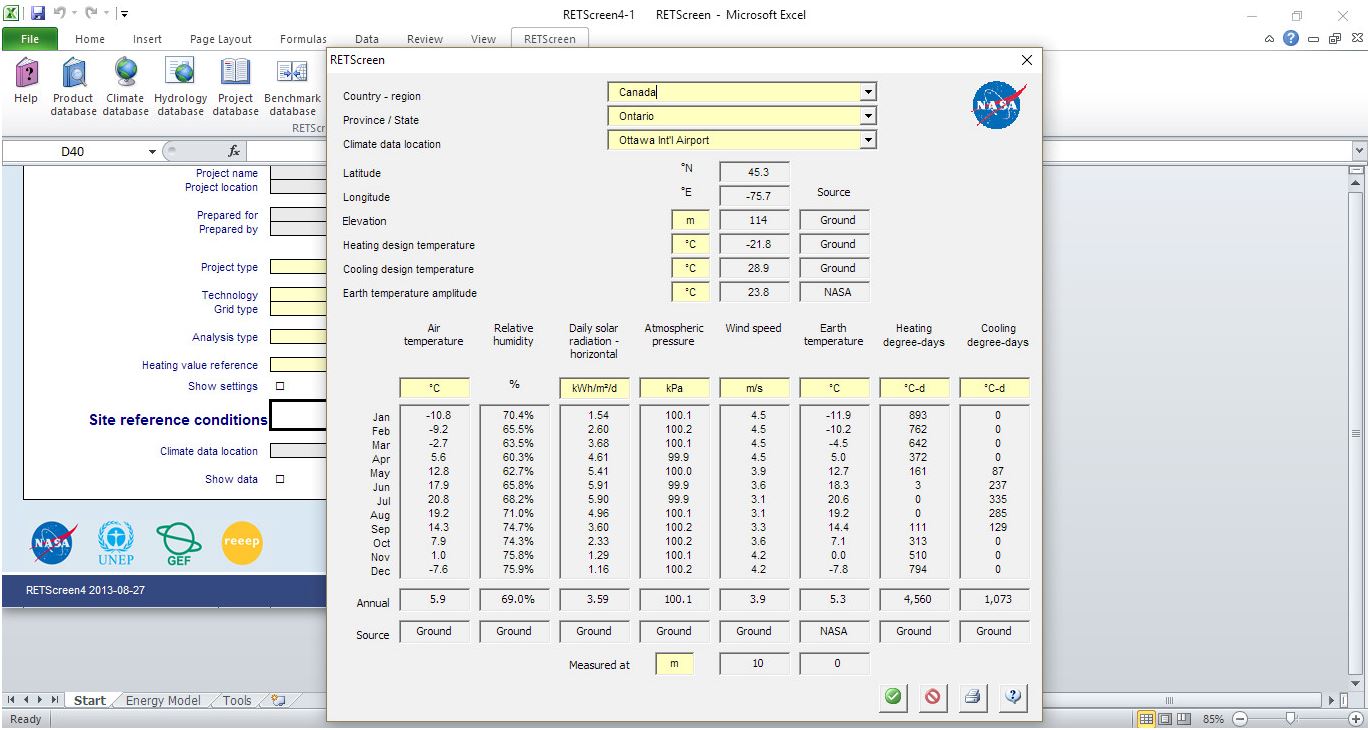Switch to the Home ribbon tab

(90, 39)
